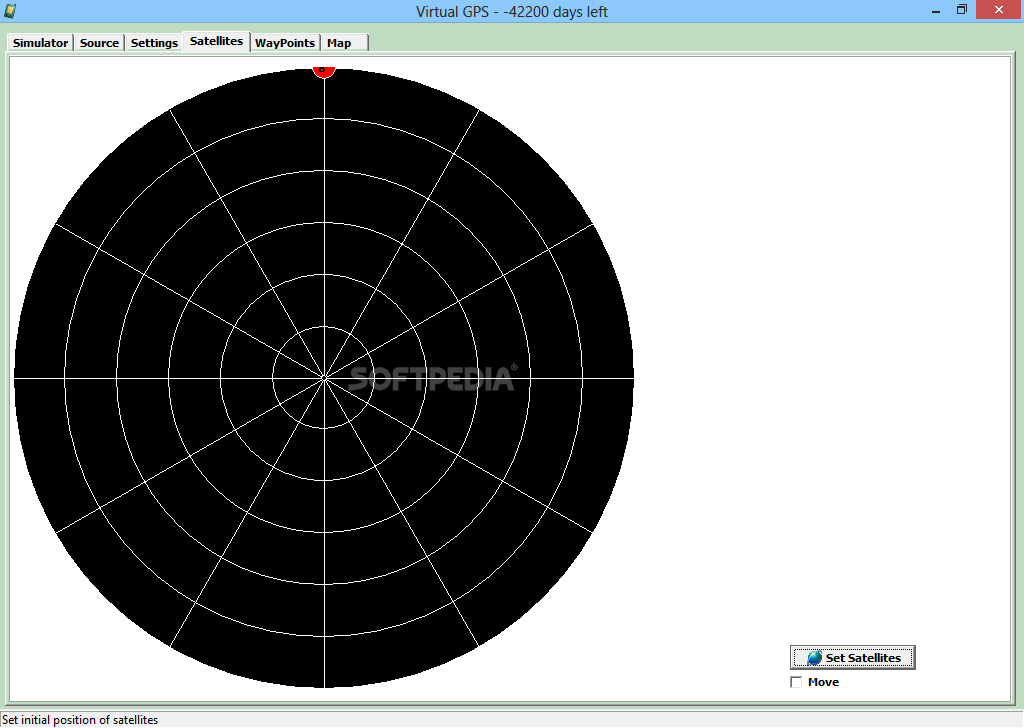The width and height of the screenshot is (1024, 728).
Task: Click the Set Satellites button
Action: click(852, 657)
